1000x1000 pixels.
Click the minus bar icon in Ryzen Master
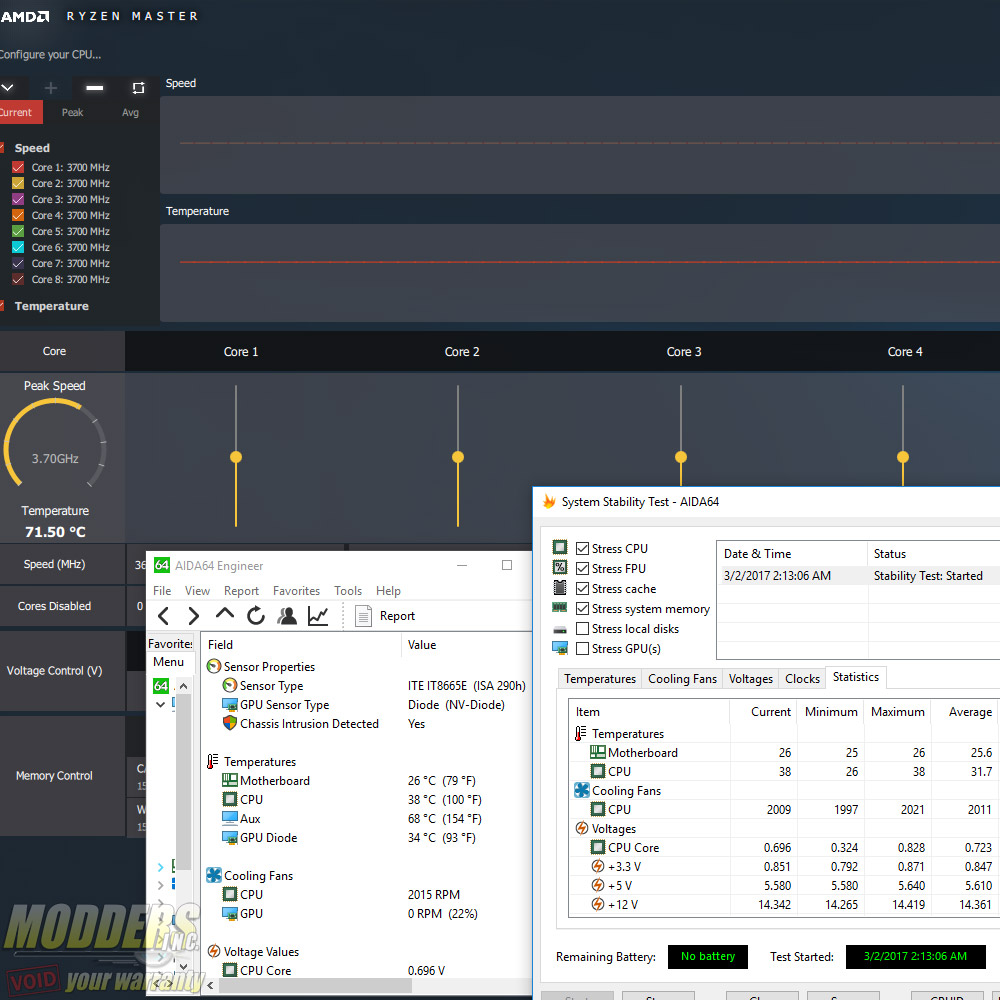94,87
